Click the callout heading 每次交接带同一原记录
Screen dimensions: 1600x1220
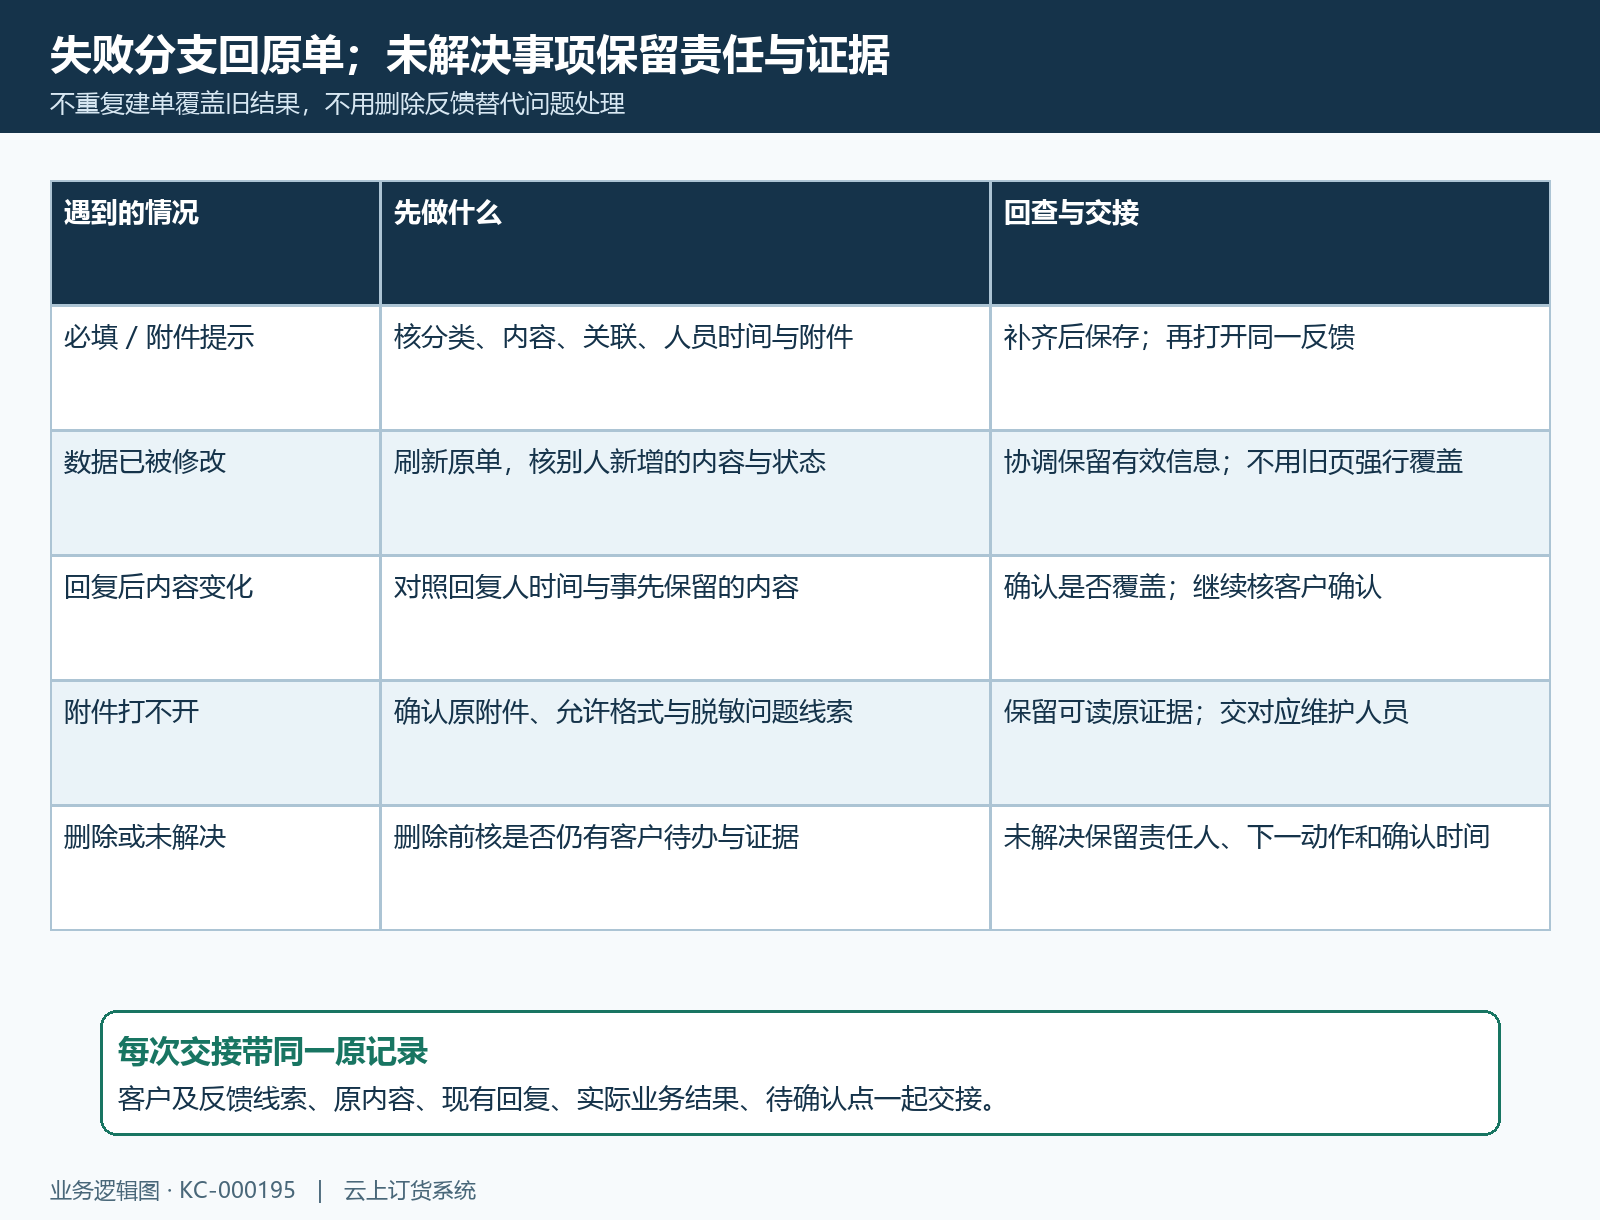pos(273,1051)
